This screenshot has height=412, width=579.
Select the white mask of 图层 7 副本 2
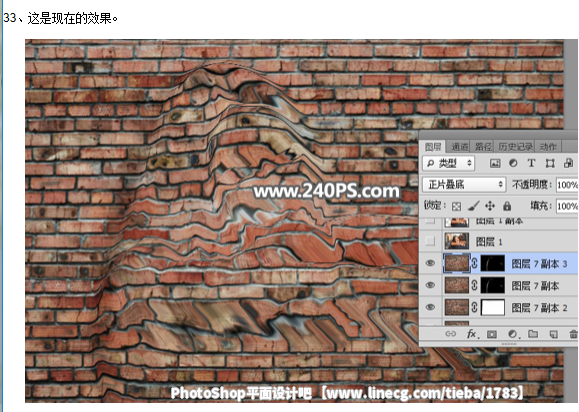[493, 308]
